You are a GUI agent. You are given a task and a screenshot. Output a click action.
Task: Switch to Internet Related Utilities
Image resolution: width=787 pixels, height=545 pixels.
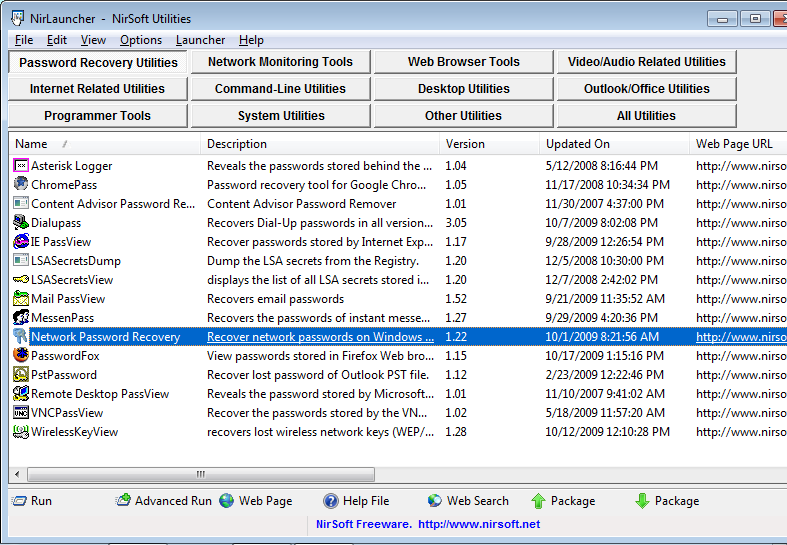click(97, 89)
